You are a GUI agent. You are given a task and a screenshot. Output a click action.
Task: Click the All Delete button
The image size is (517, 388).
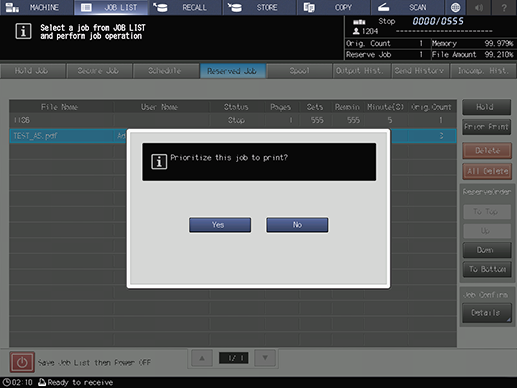click(x=487, y=171)
